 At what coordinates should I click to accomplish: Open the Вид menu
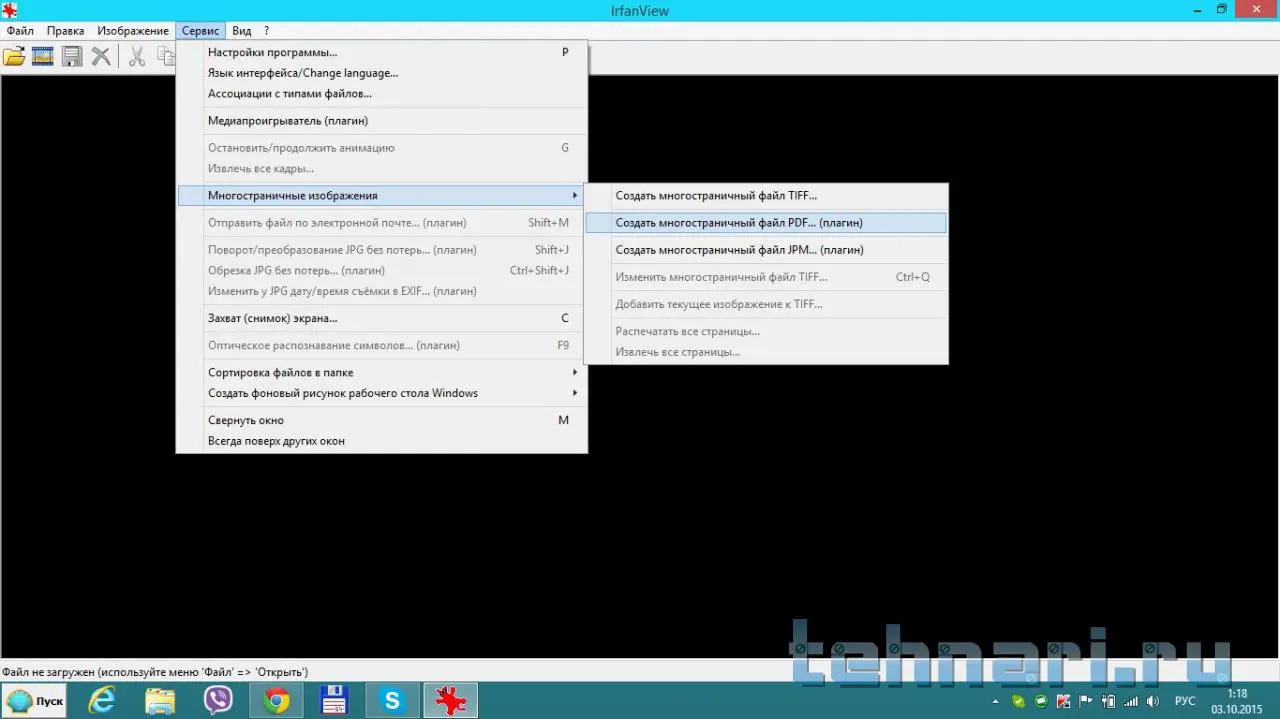coord(241,31)
